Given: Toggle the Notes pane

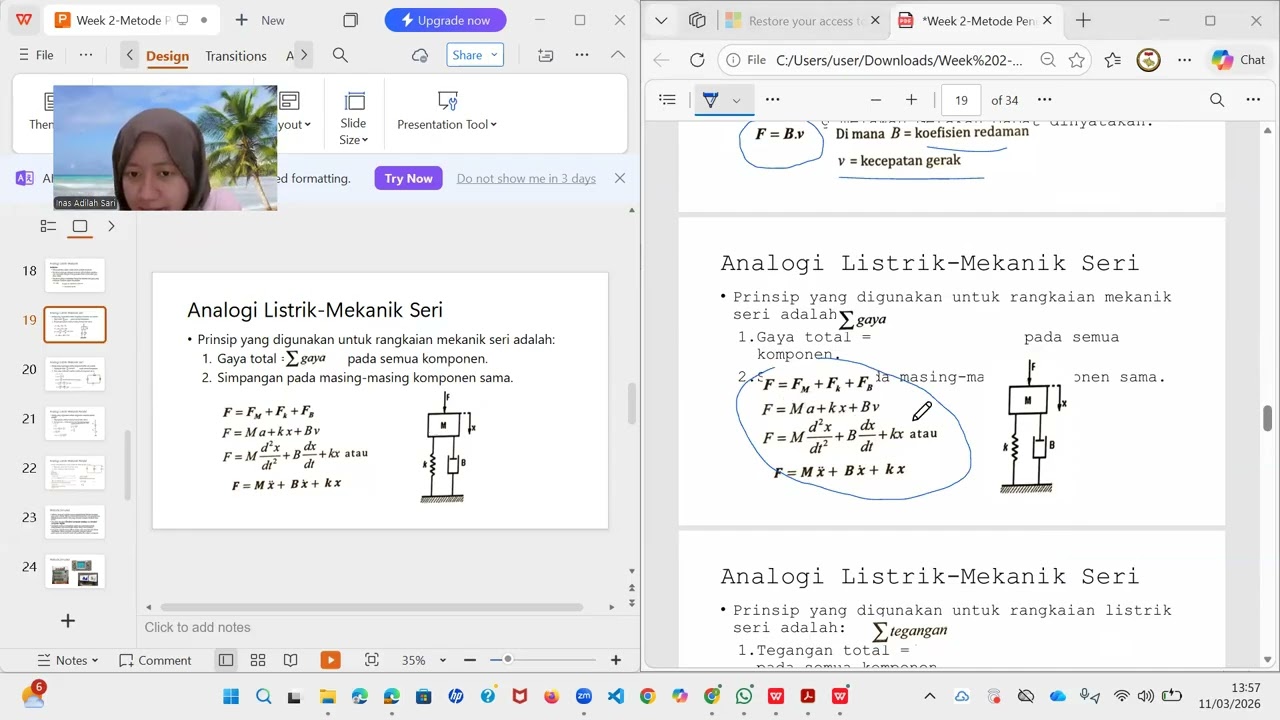Looking at the screenshot, I should (x=68, y=660).
